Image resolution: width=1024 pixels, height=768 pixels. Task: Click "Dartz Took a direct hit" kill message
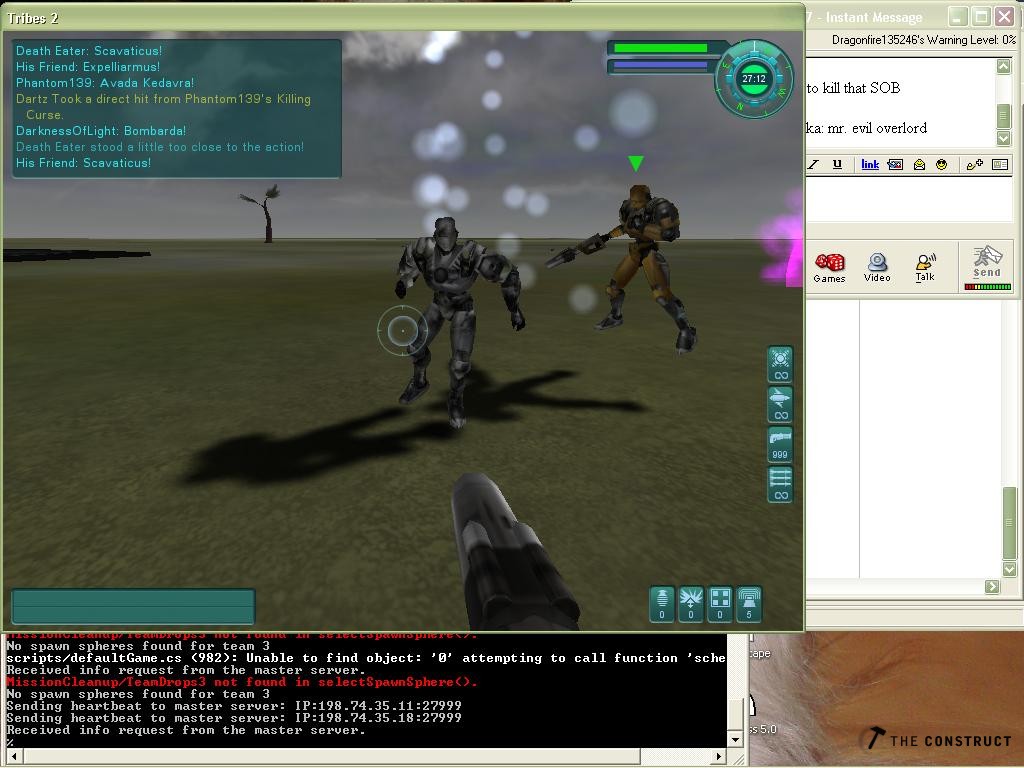[163, 106]
